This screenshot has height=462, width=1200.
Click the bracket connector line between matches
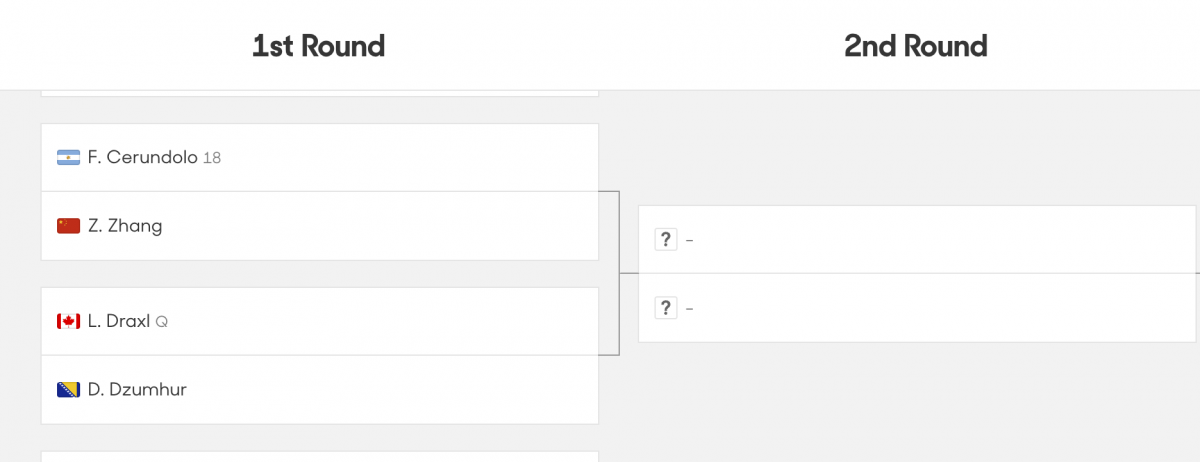[x=620, y=272]
